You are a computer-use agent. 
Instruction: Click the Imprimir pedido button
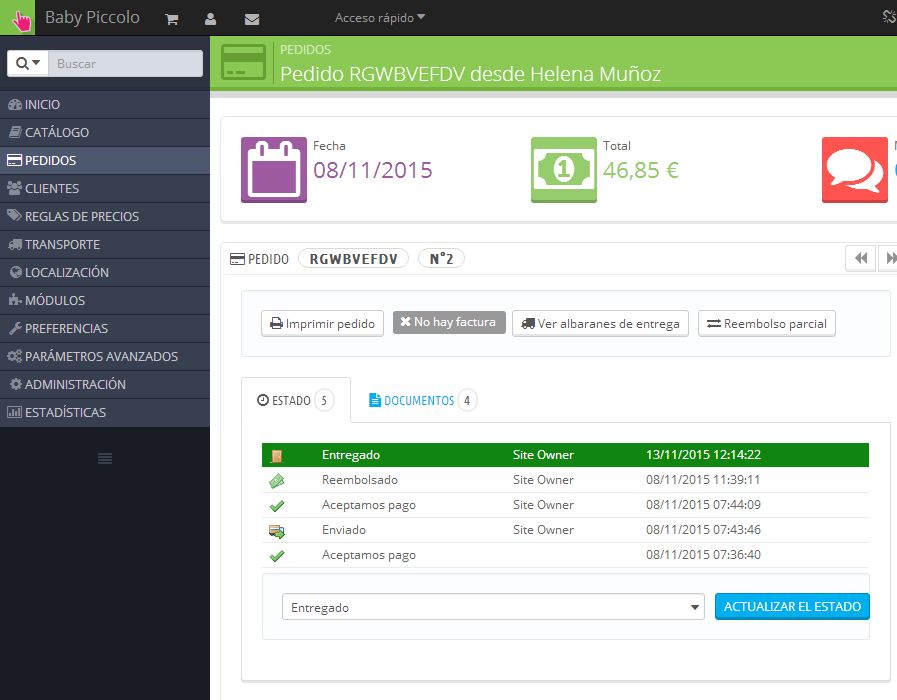tap(323, 324)
